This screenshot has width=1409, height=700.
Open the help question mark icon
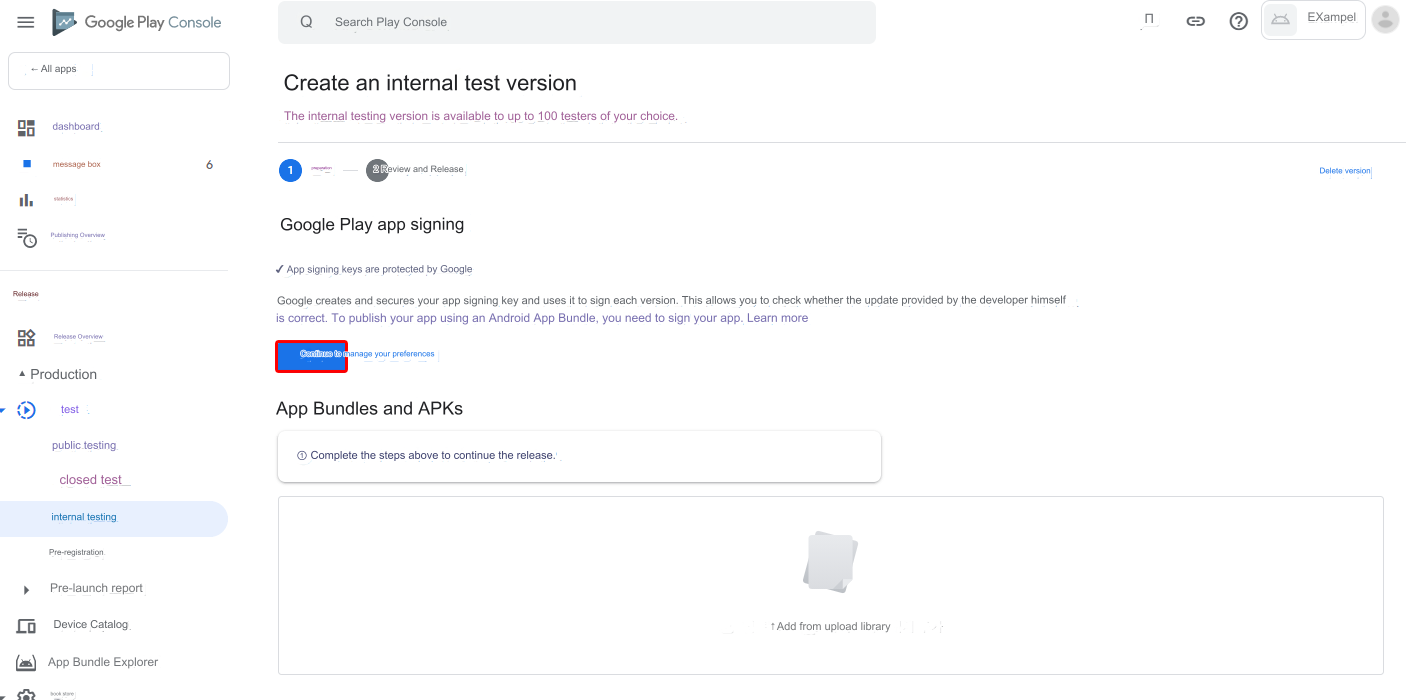coord(1239,21)
